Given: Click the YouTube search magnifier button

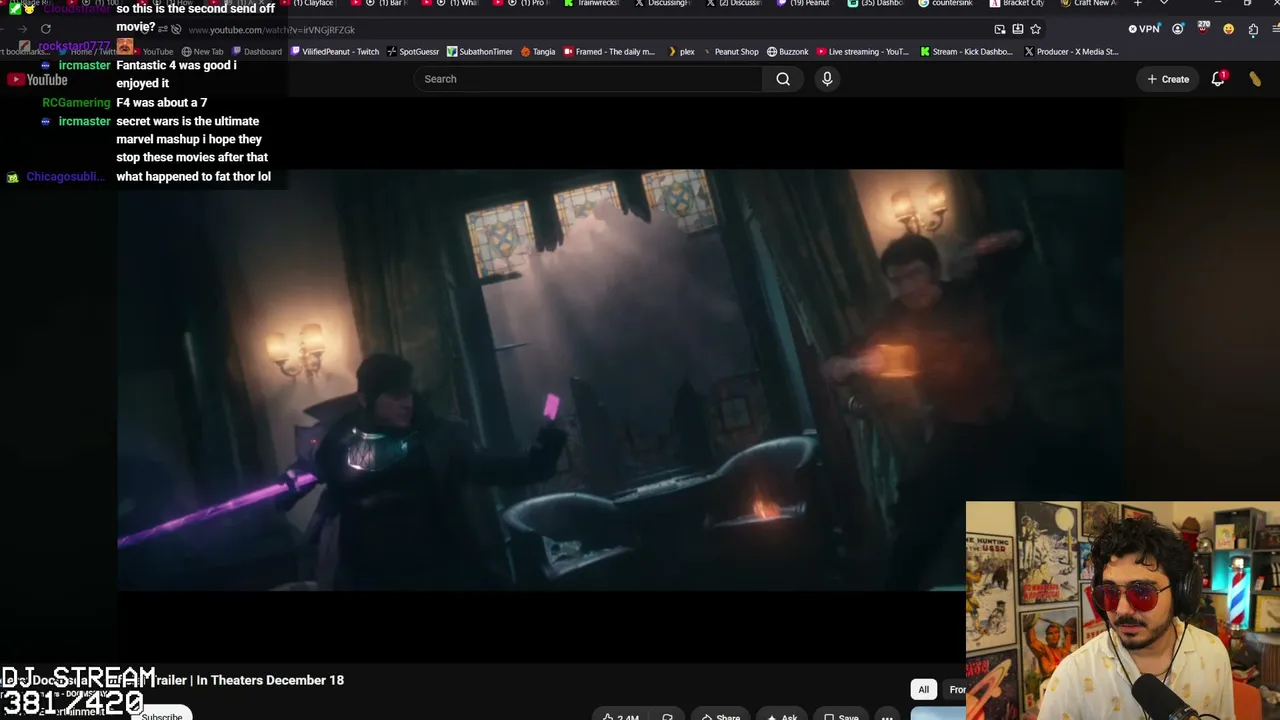Looking at the screenshot, I should pyautogui.click(x=783, y=79).
